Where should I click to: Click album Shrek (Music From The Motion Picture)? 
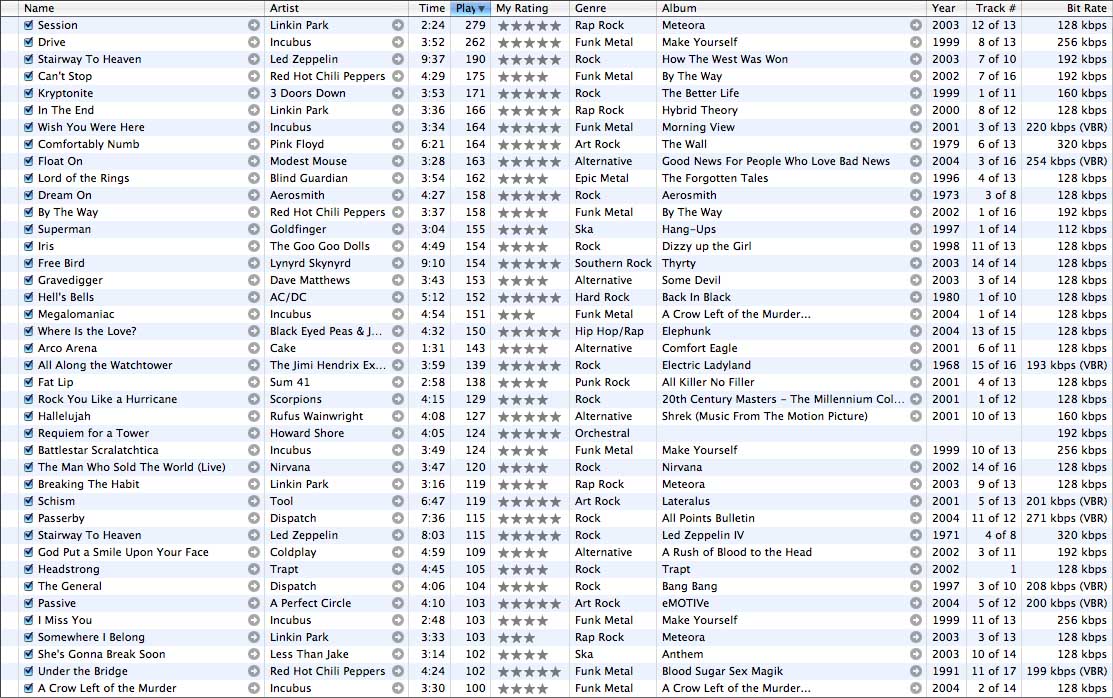[764, 416]
